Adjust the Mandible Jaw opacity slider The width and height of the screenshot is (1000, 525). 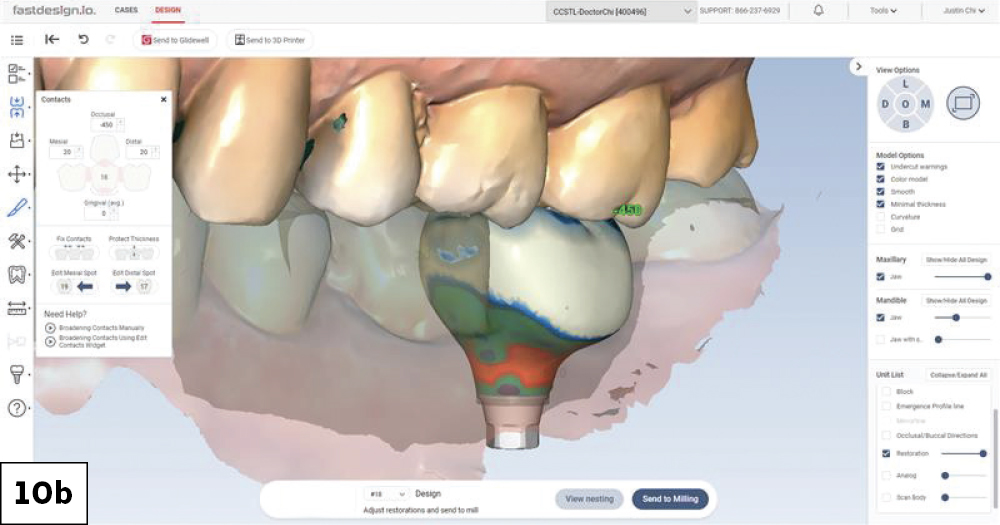click(956, 317)
